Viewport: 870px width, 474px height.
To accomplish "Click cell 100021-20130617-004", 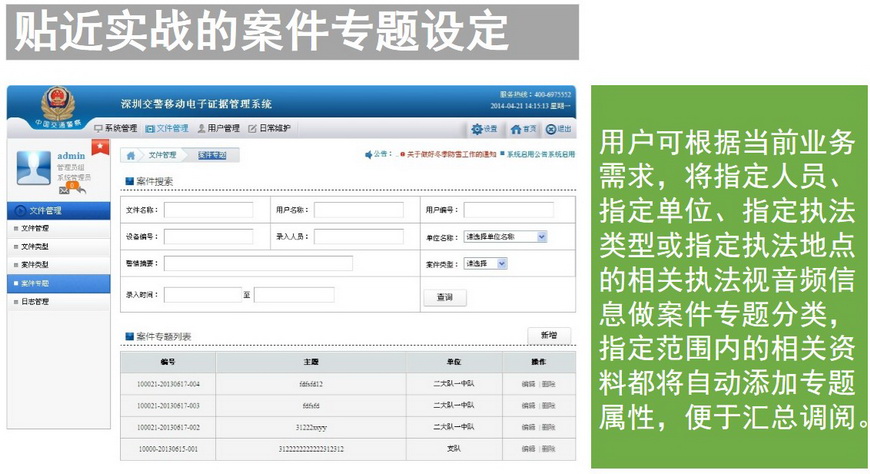I will (x=168, y=384).
